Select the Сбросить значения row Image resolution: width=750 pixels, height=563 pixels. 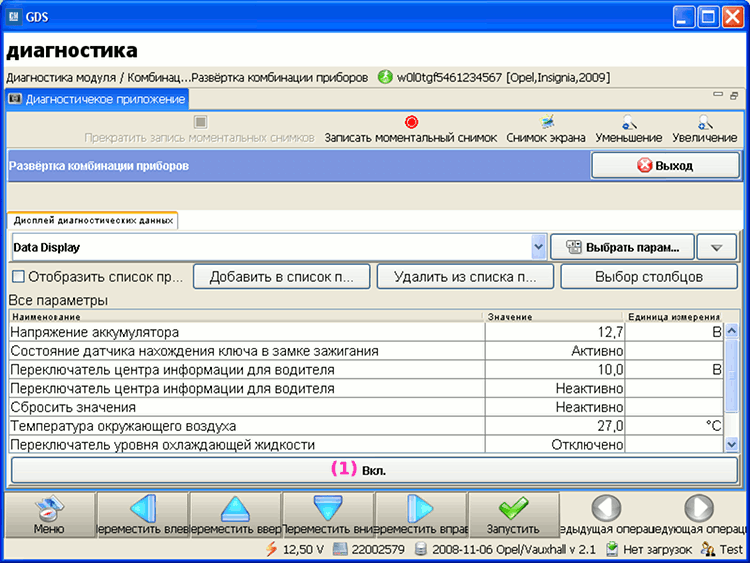point(366,407)
